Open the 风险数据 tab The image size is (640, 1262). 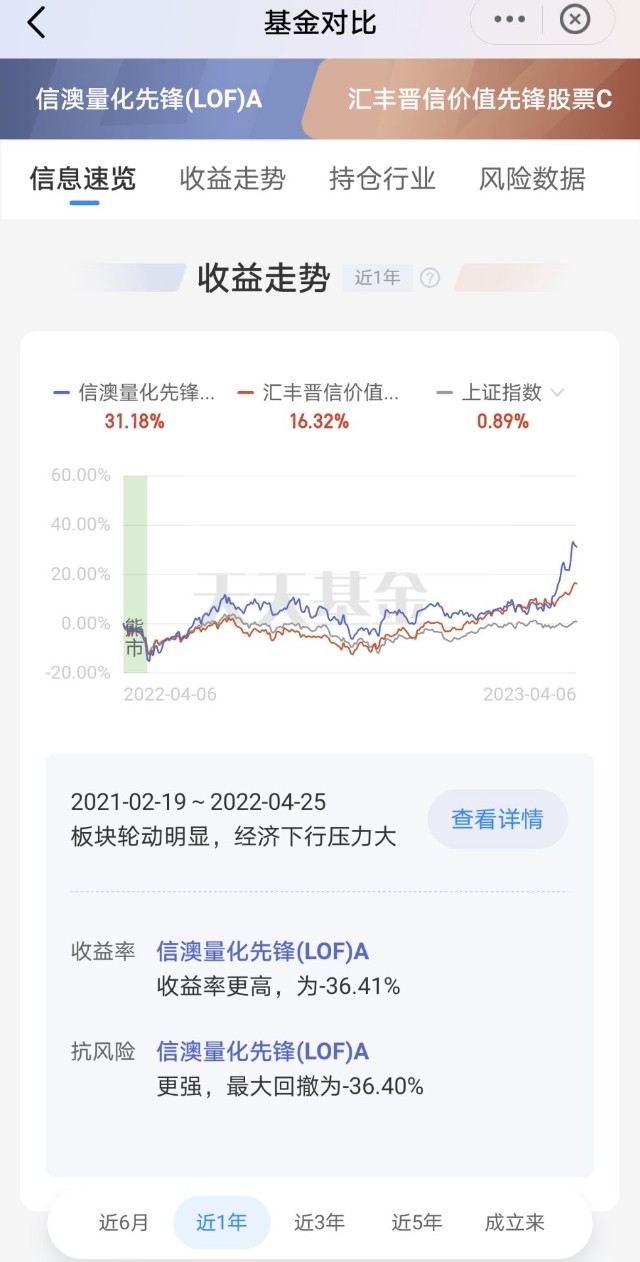(x=532, y=179)
